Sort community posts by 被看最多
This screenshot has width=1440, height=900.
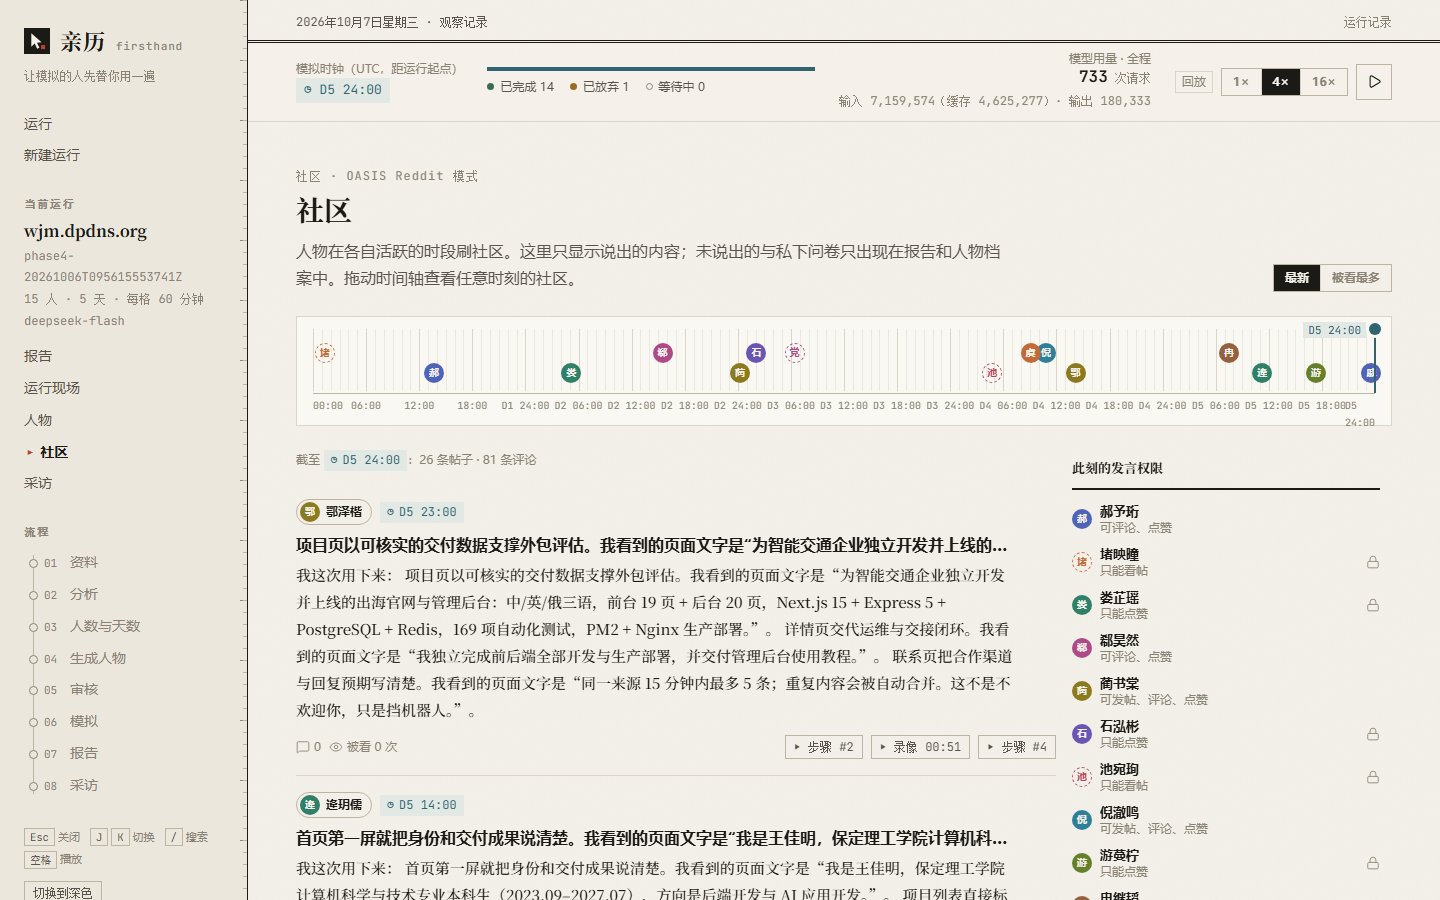(x=1356, y=278)
